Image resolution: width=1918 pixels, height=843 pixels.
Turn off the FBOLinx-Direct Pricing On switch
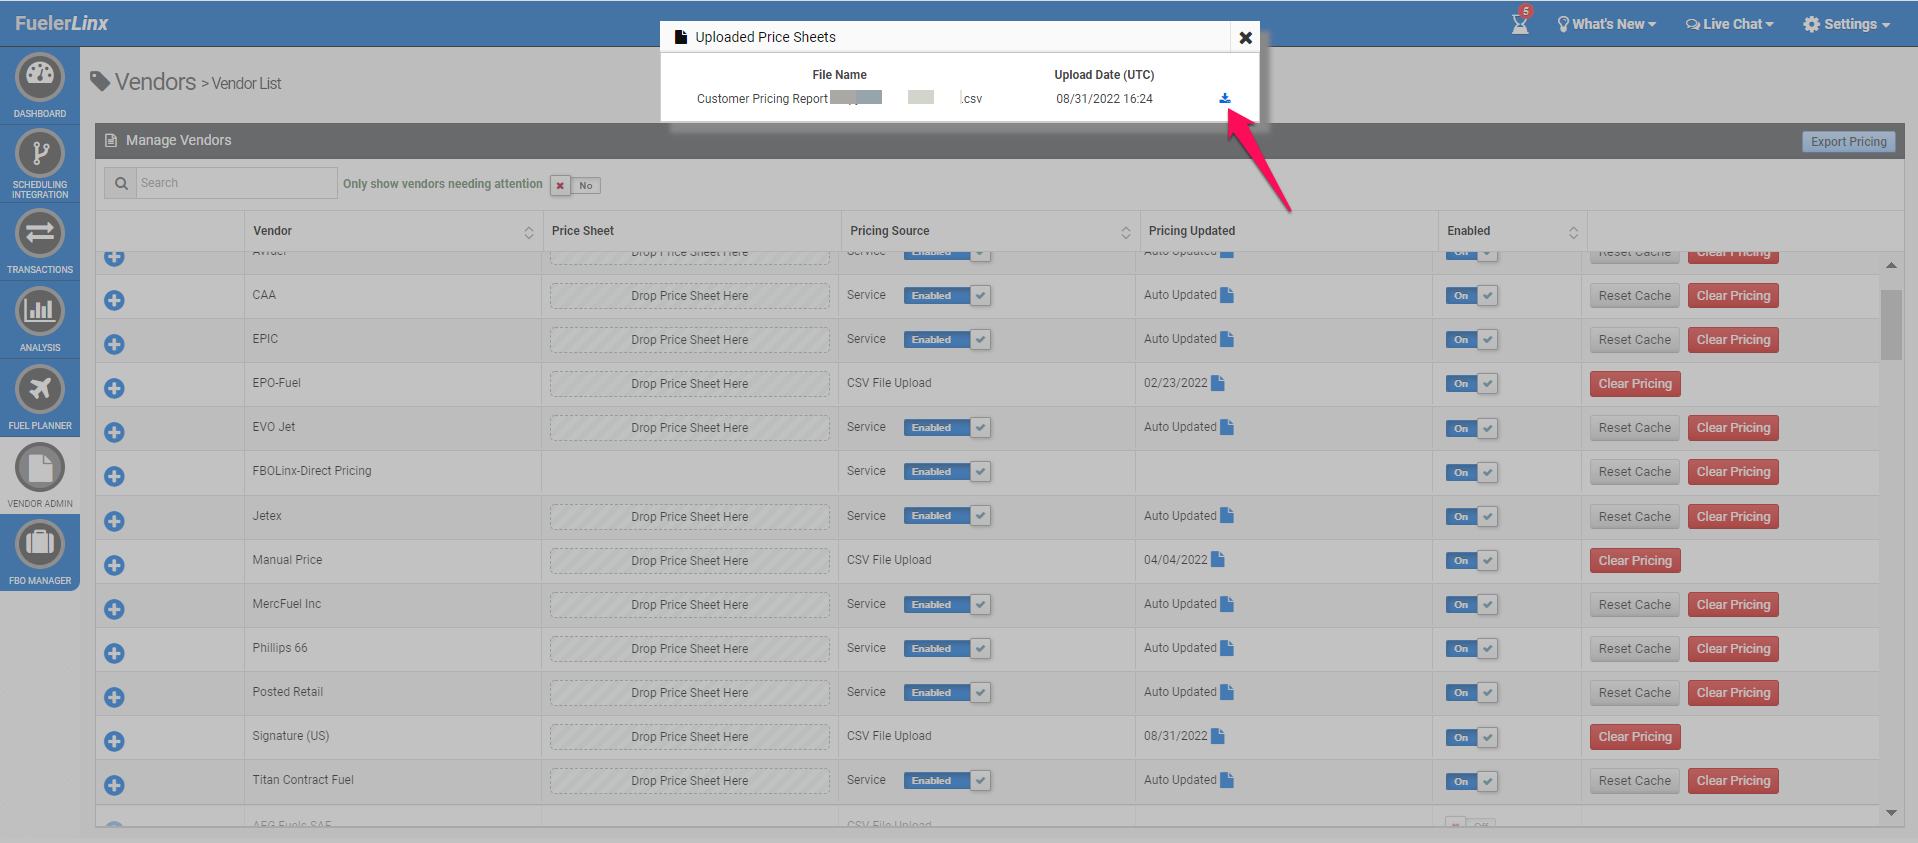point(1472,472)
